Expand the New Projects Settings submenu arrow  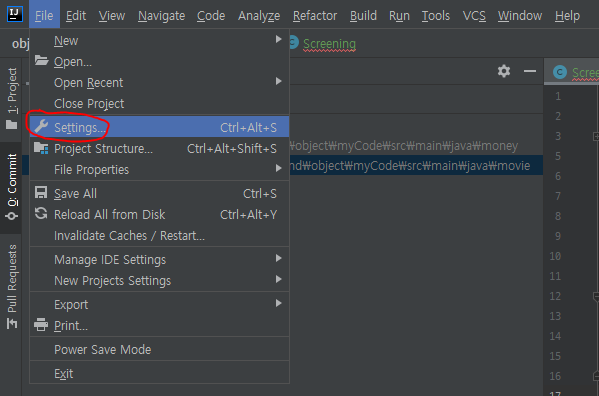(x=278, y=280)
